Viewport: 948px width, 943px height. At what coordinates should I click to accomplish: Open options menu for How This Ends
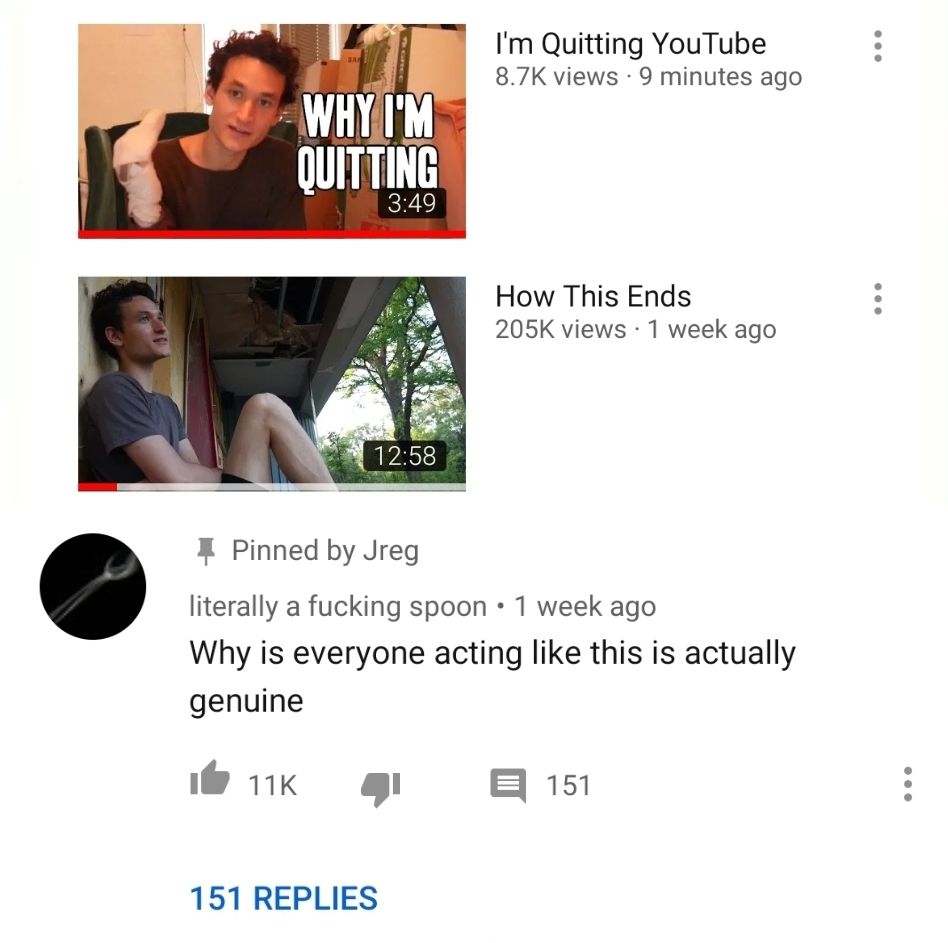pos(878,299)
